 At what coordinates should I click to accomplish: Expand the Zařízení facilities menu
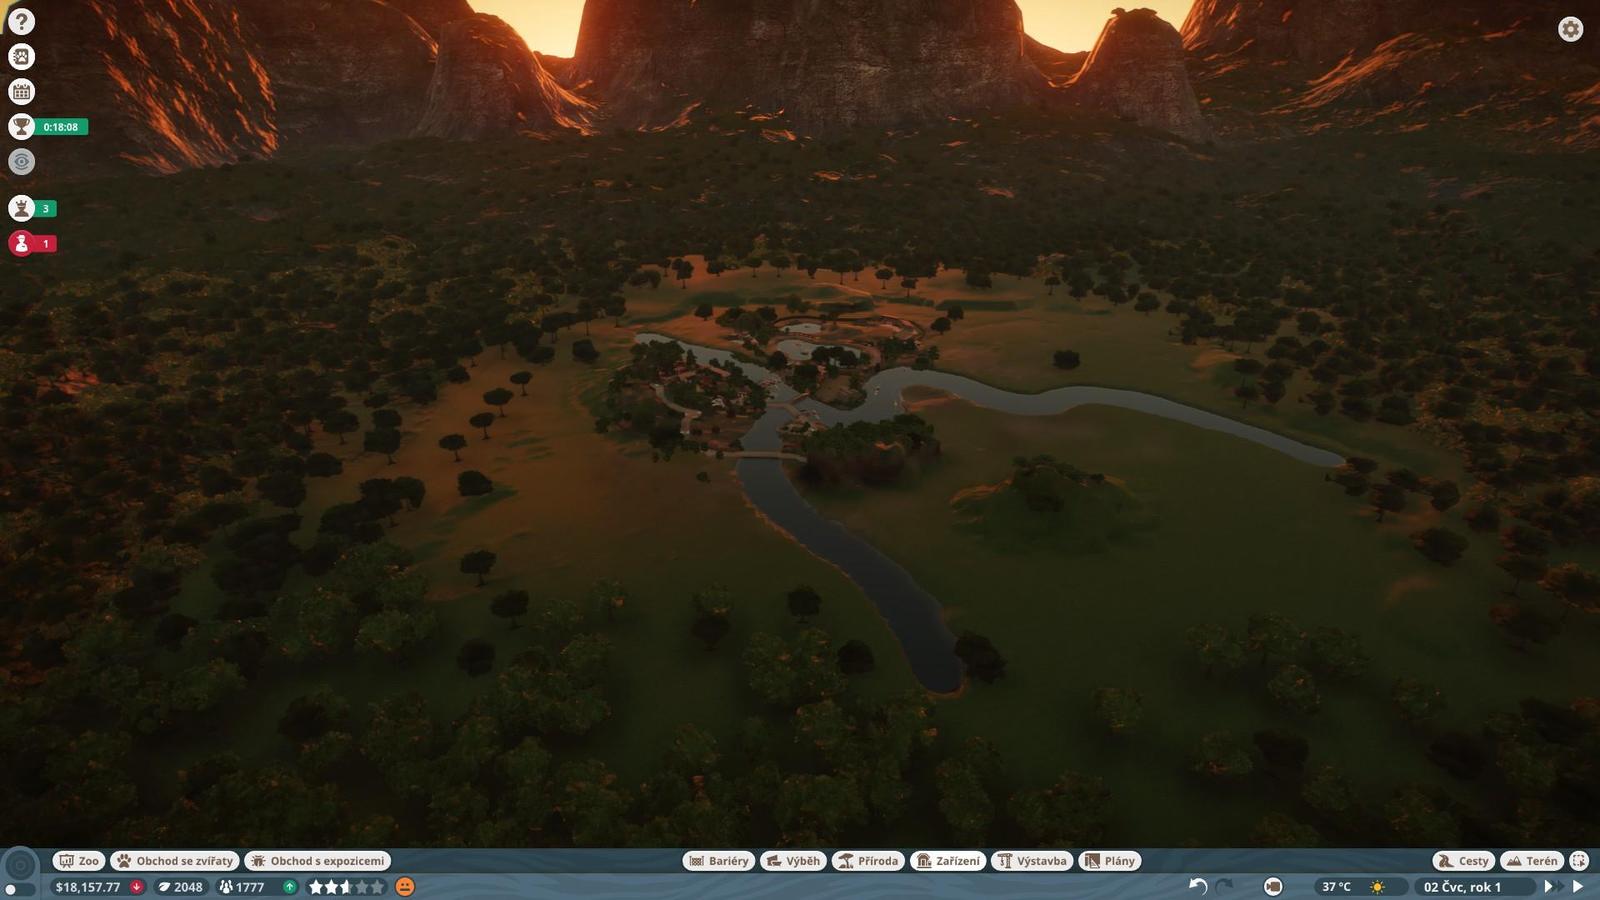(948, 861)
